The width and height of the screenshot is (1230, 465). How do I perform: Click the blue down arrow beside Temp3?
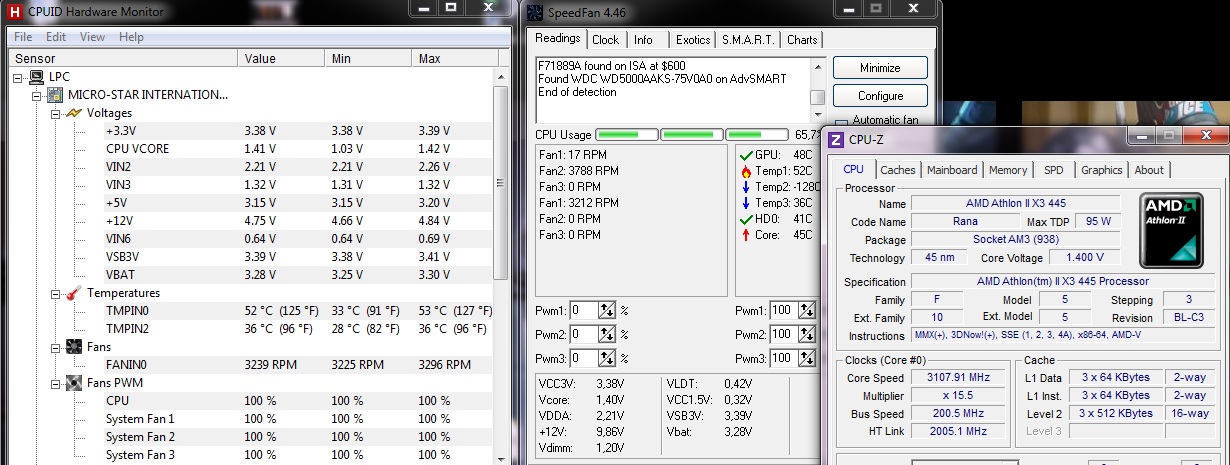(745, 203)
